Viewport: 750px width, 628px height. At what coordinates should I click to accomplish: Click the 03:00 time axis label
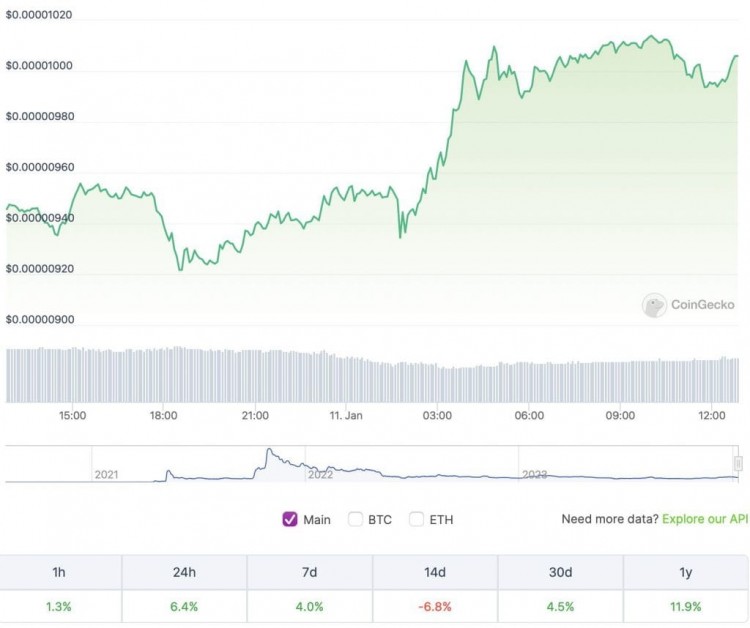point(437,415)
